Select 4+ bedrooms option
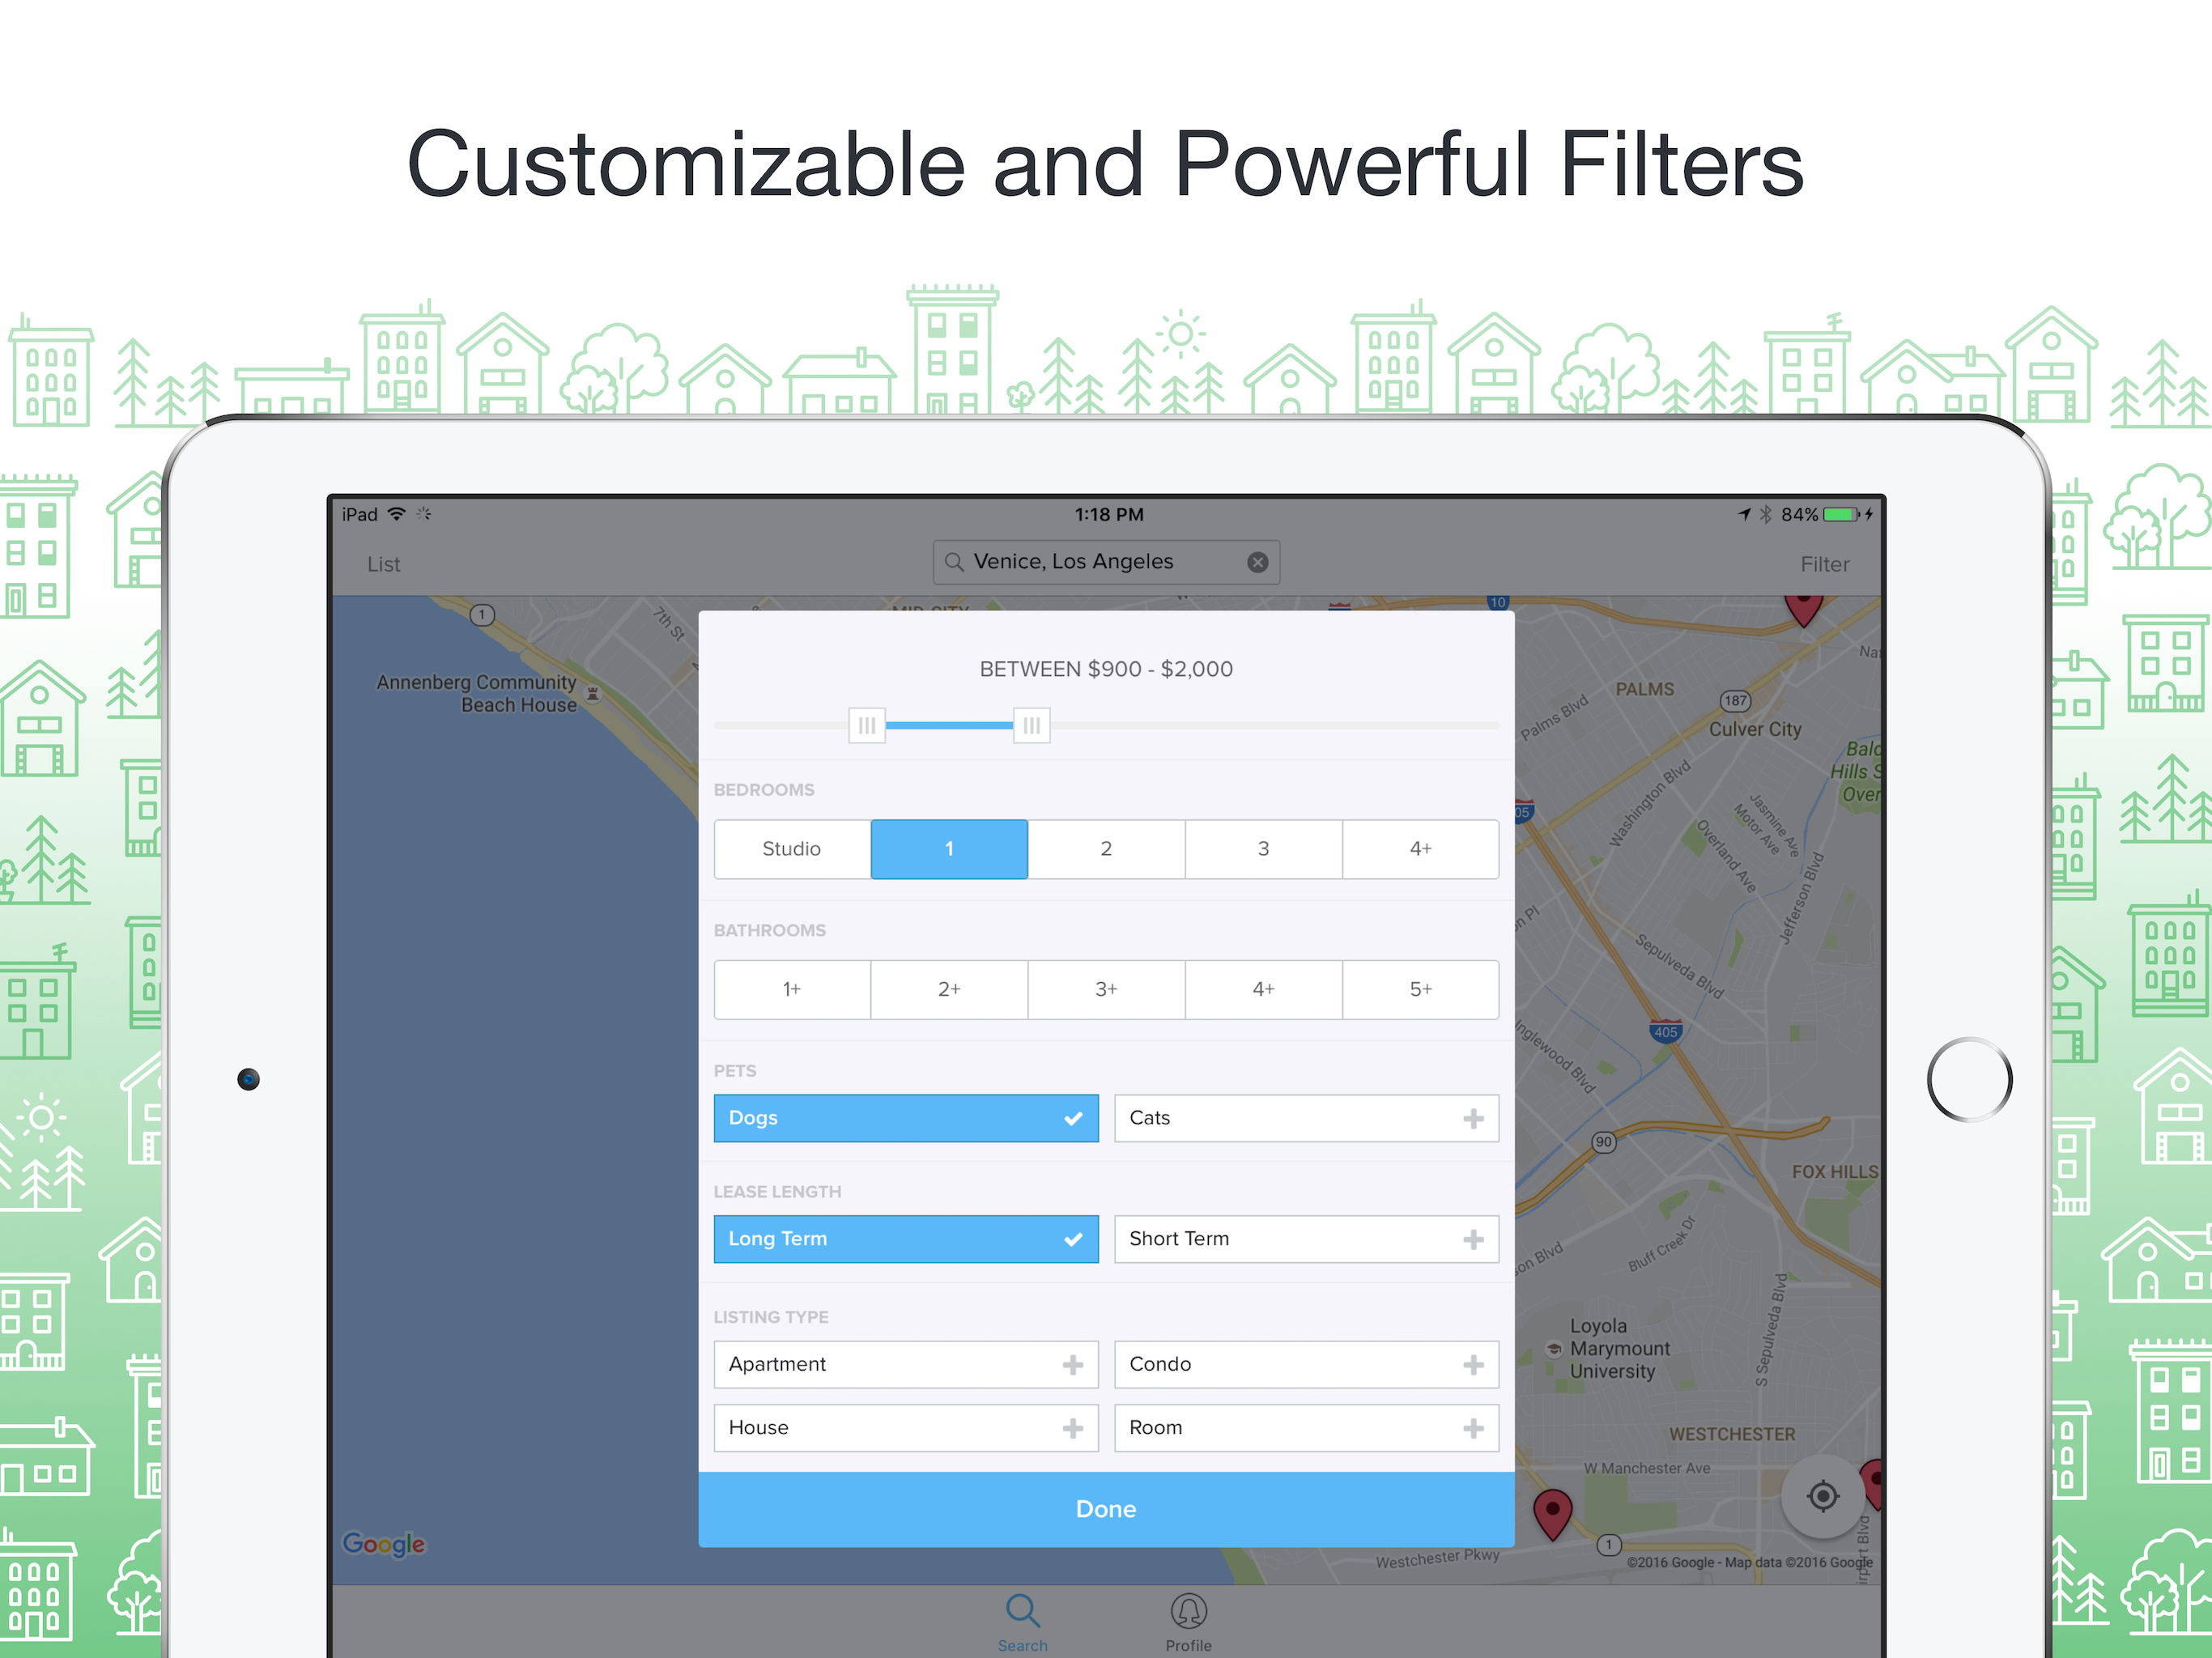Screen dimensions: 2212x1658 tap(1420, 849)
